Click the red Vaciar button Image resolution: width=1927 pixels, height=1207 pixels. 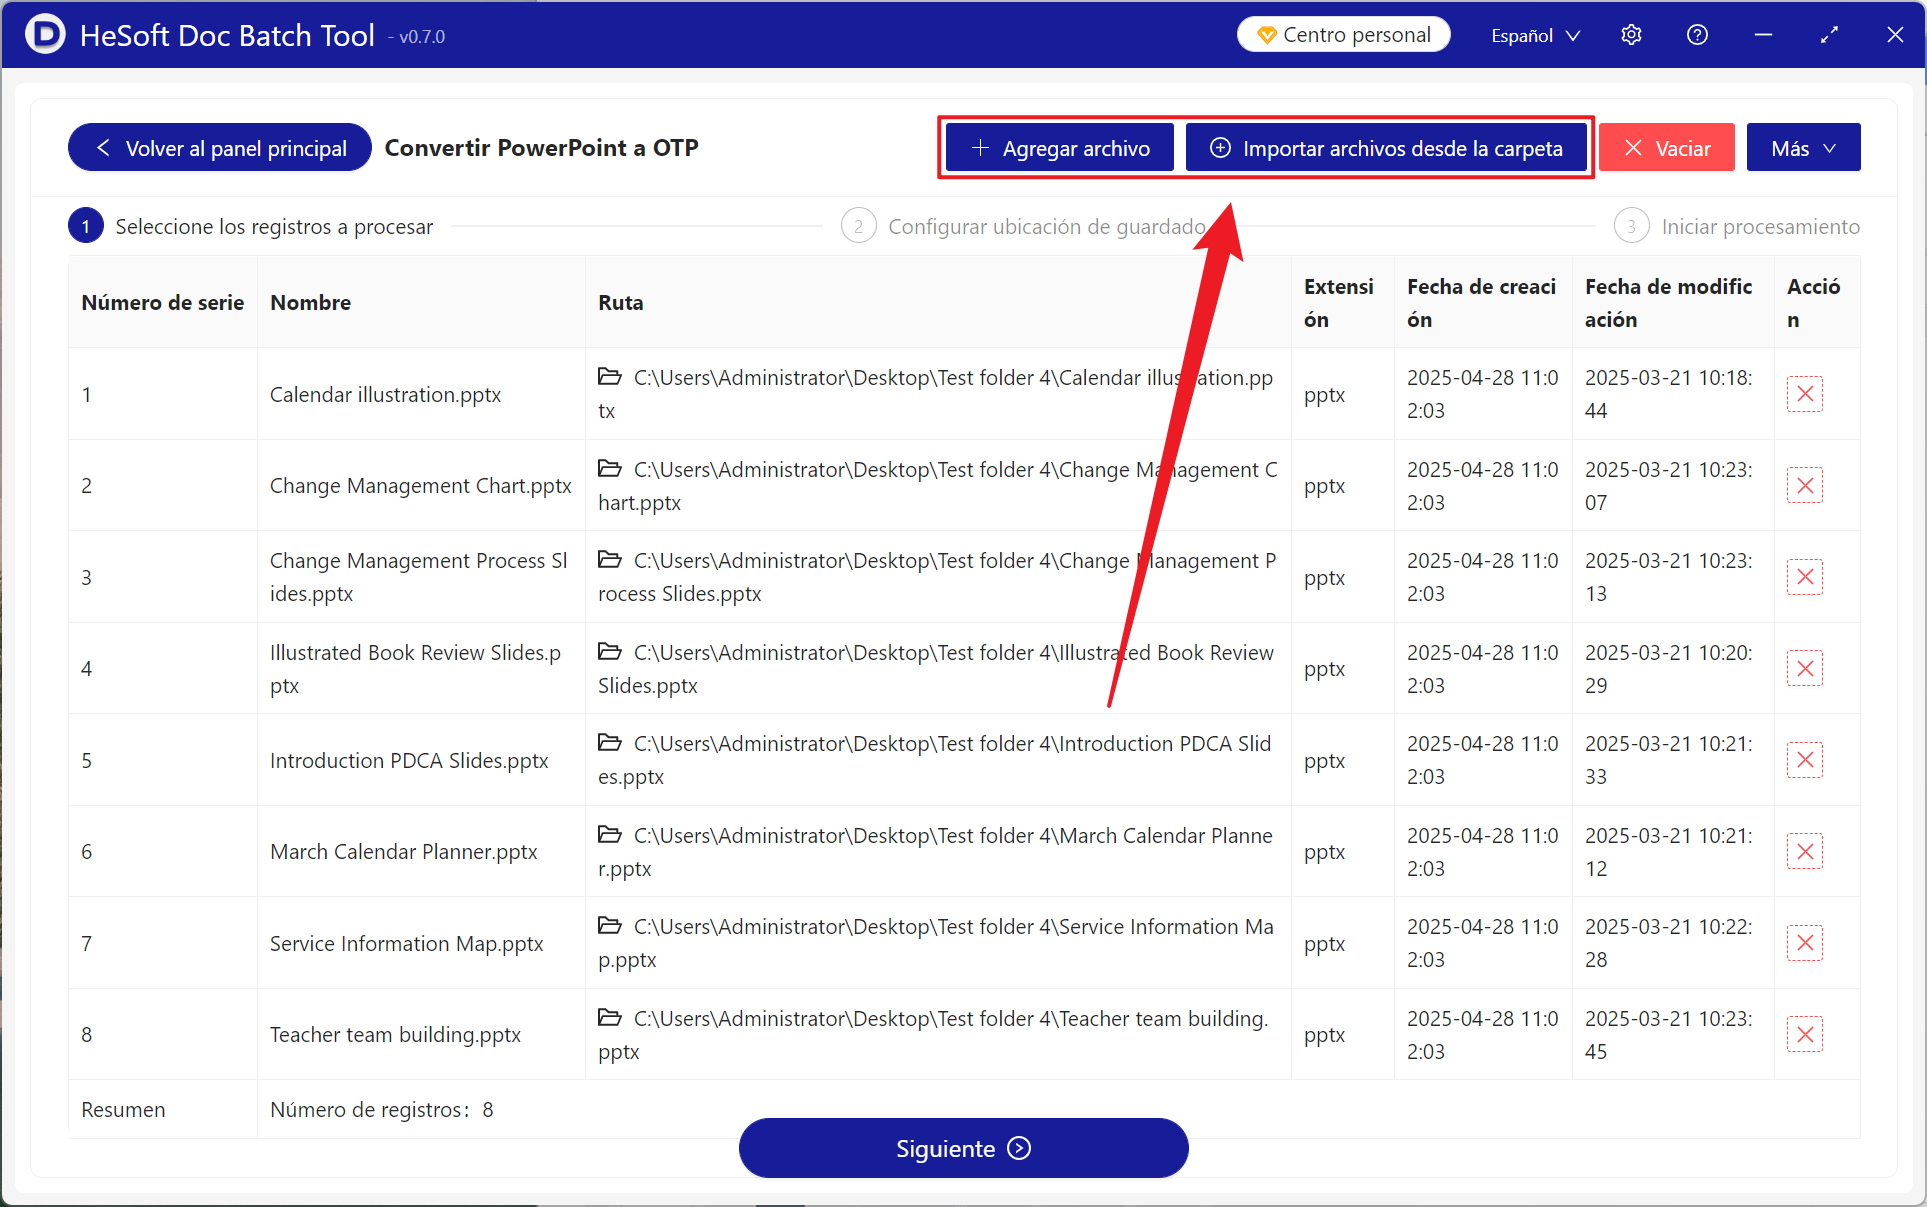click(x=1667, y=148)
